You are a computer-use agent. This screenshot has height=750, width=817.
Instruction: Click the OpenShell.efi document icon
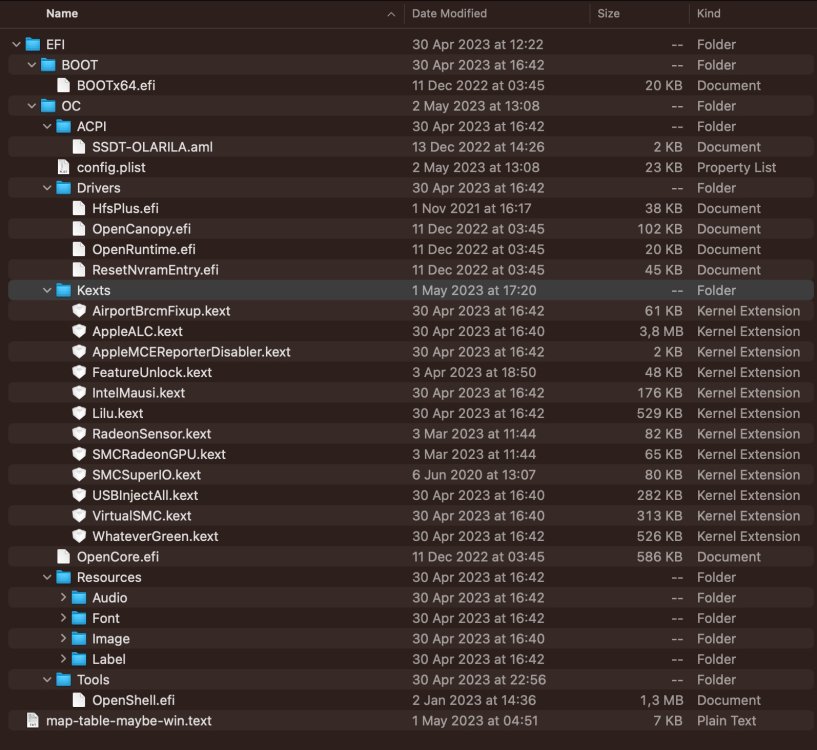tap(79, 700)
